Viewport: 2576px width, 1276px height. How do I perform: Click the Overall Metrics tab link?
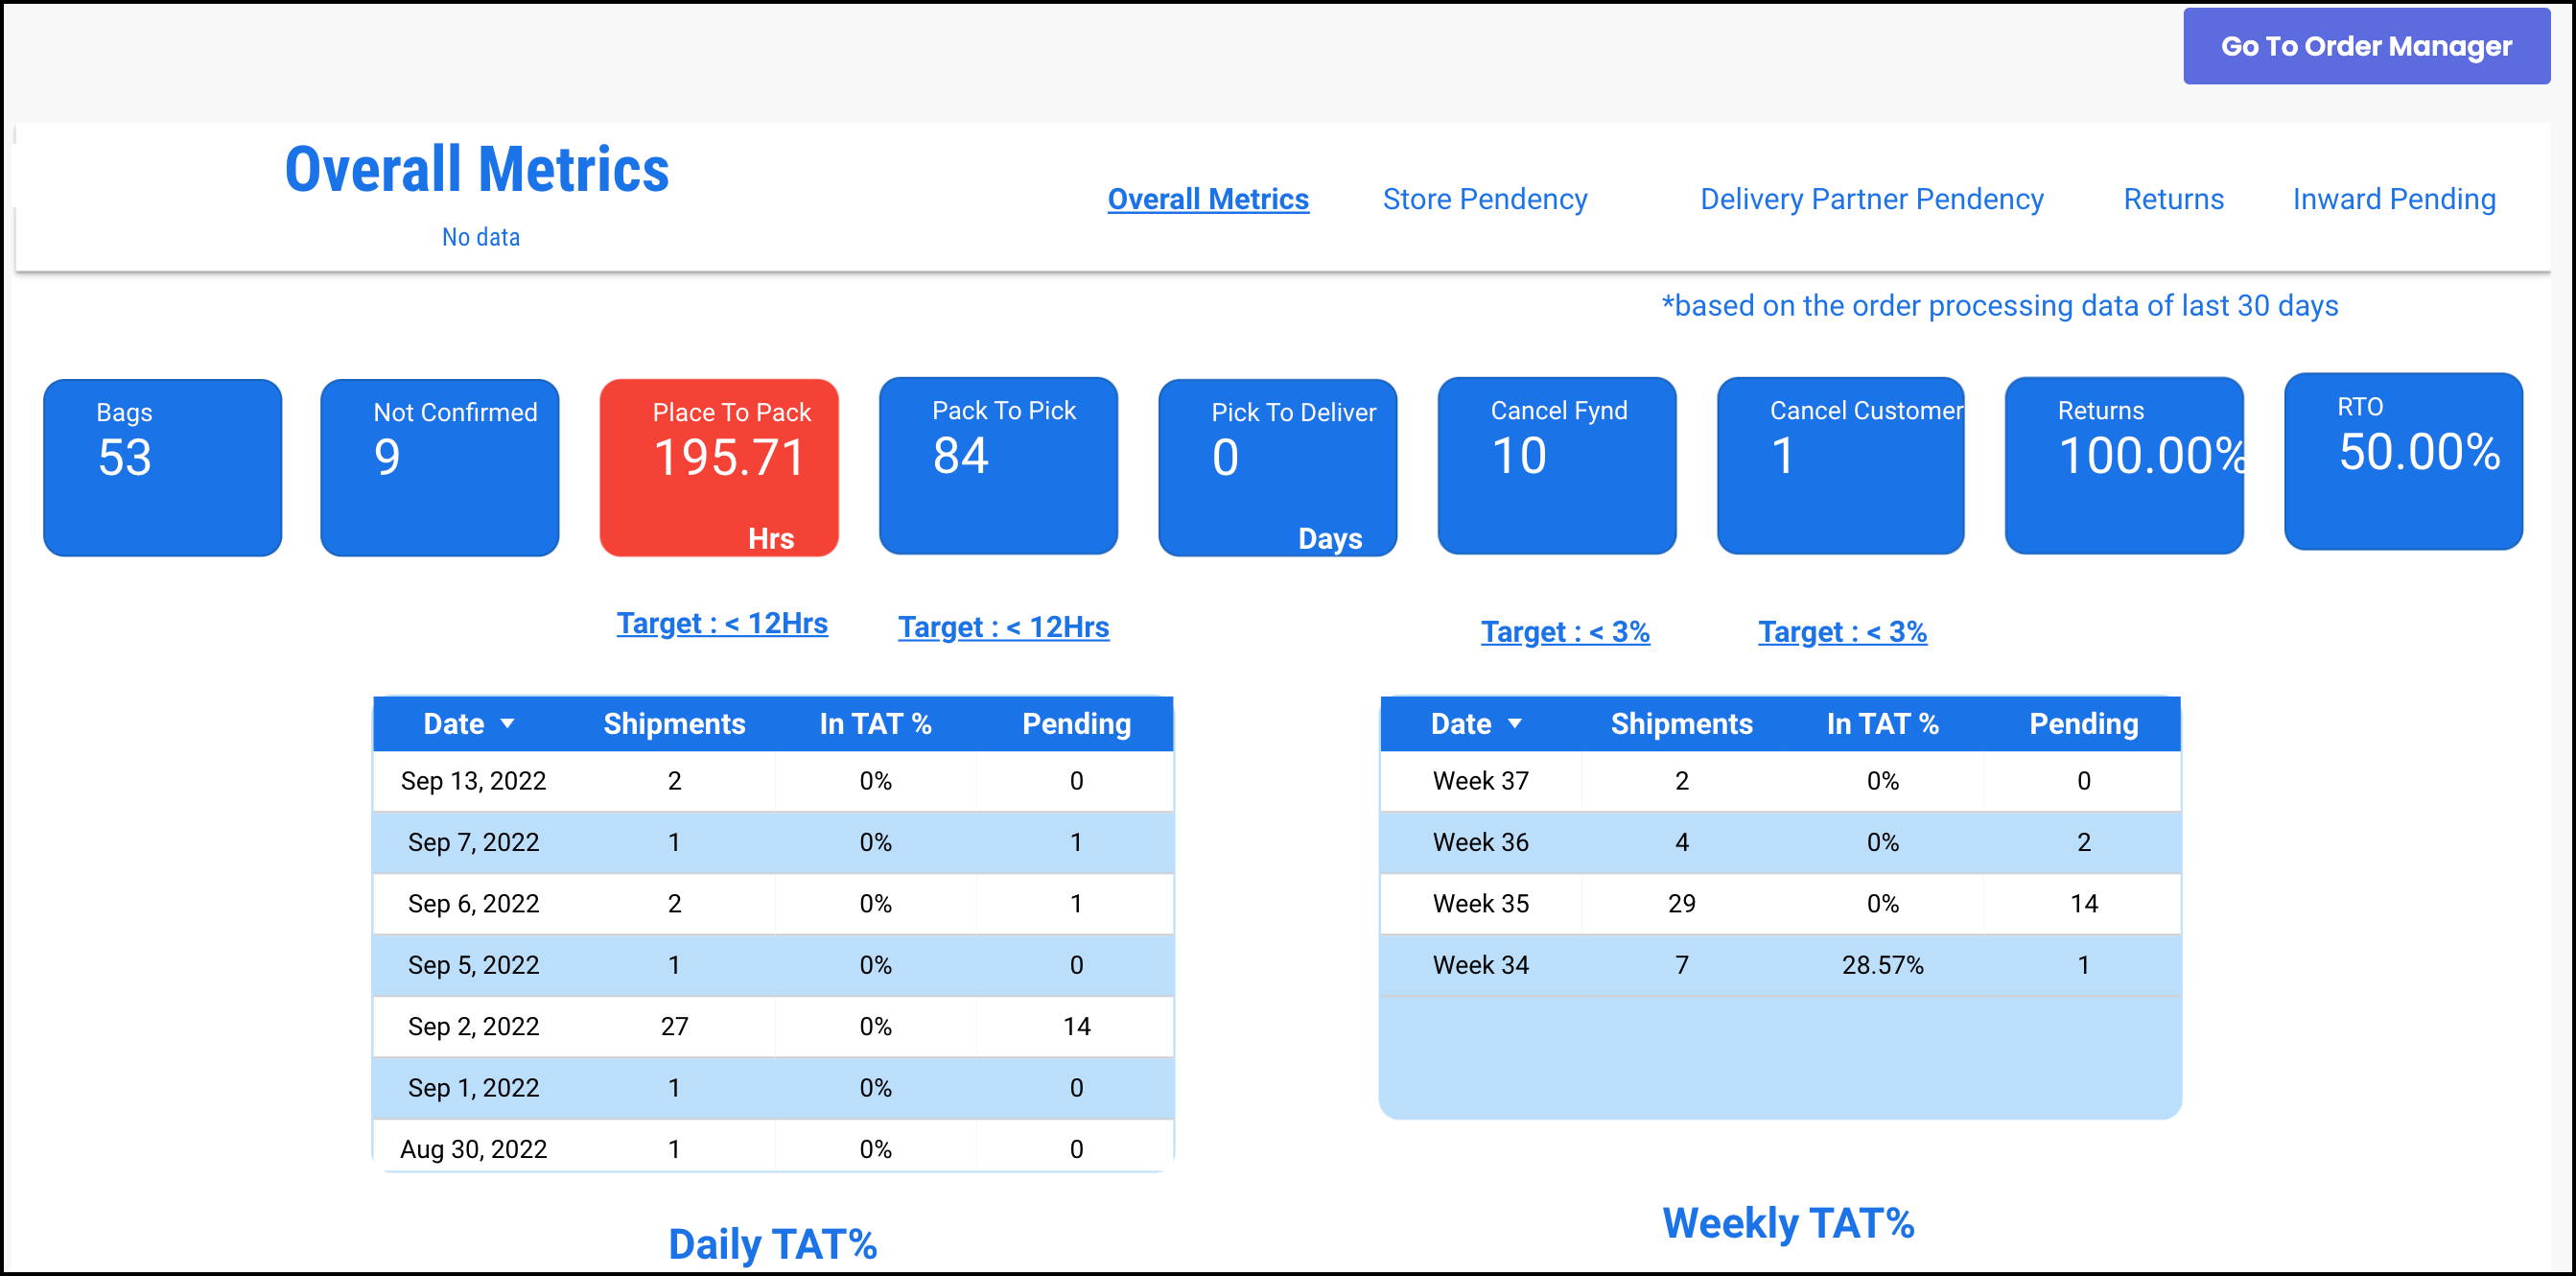point(1207,199)
